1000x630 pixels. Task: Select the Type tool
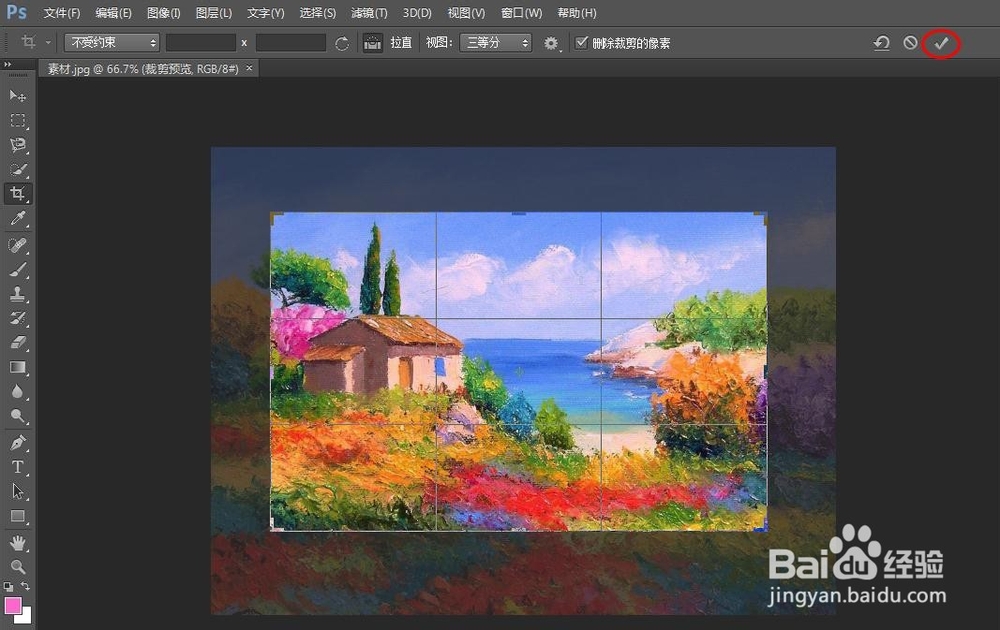(x=17, y=467)
